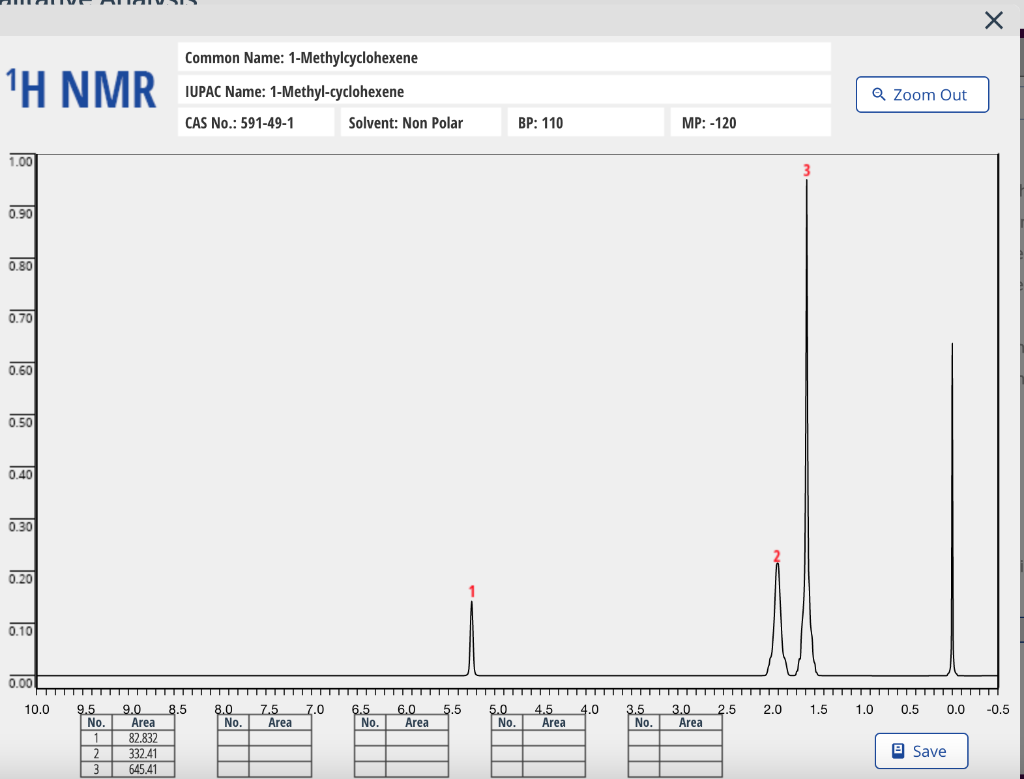This screenshot has width=1024, height=779.
Task: Click the BP: 110 field
Action: tap(586, 123)
